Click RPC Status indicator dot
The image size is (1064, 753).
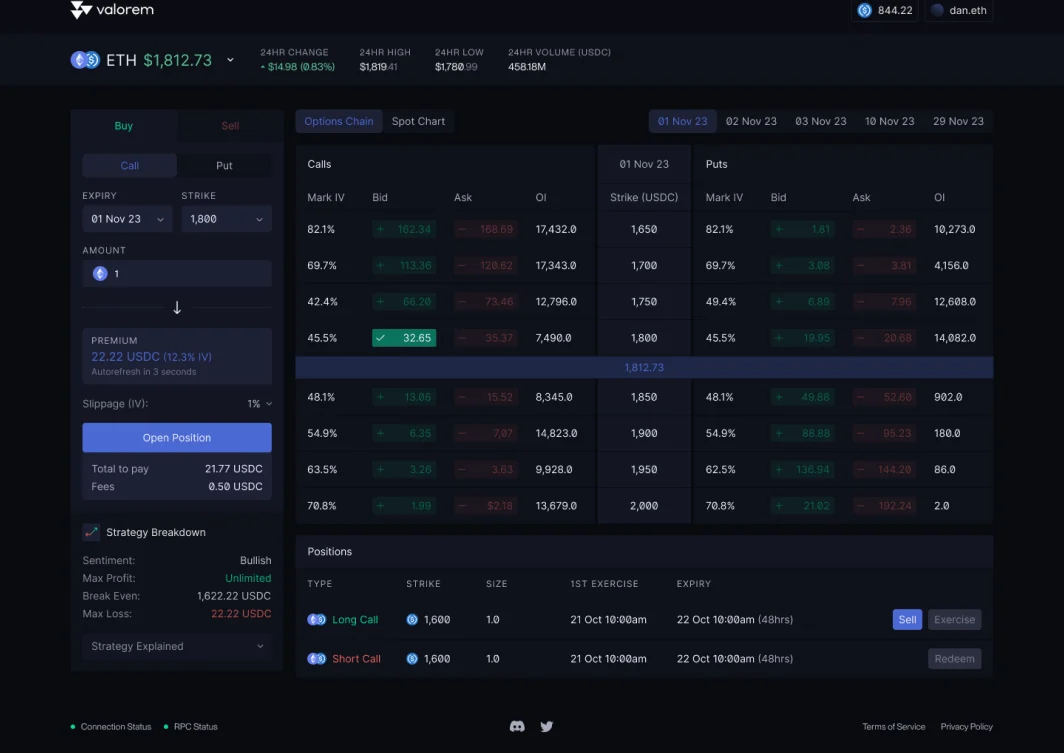click(166, 727)
